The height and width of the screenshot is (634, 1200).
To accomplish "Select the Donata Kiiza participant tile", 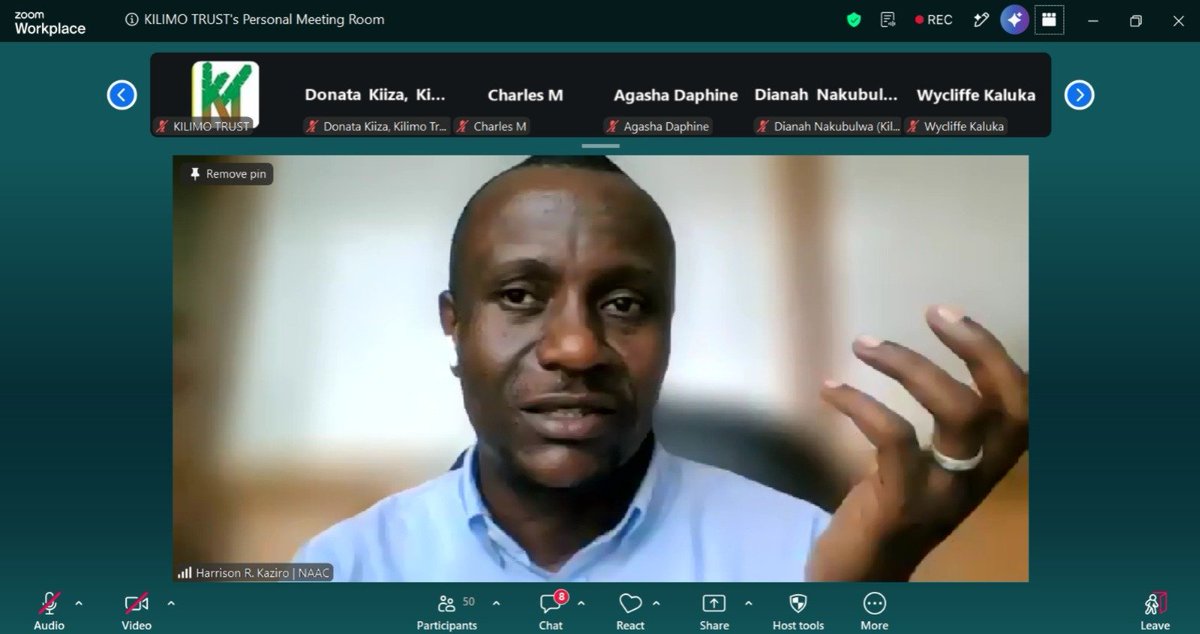I will [376, 95].
